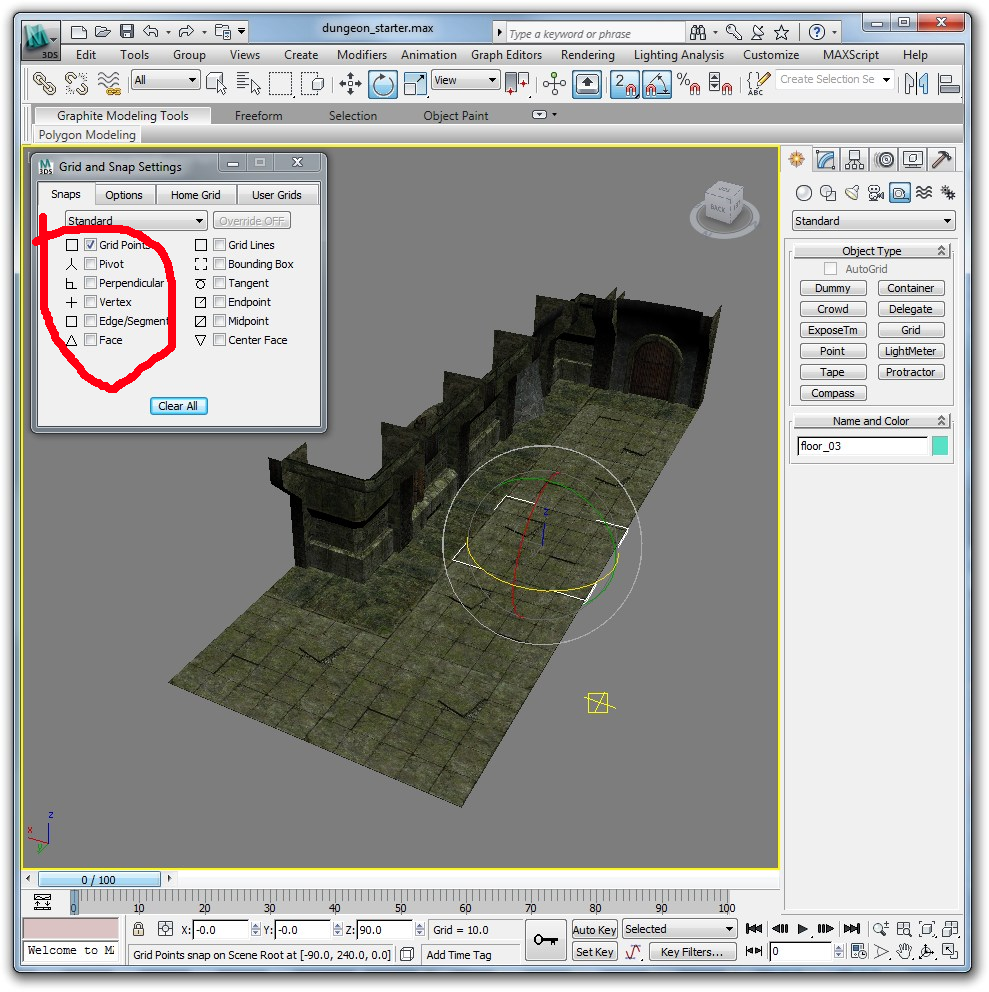Enable the Midpoint snap checkbox
989x992 pixels.
[x=220, y=321]
